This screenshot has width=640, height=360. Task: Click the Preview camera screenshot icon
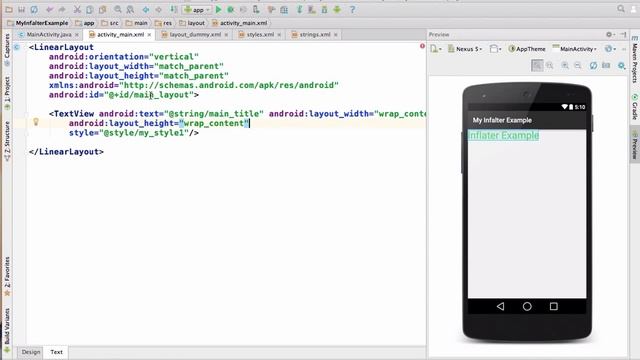click(x=606, y=65)
